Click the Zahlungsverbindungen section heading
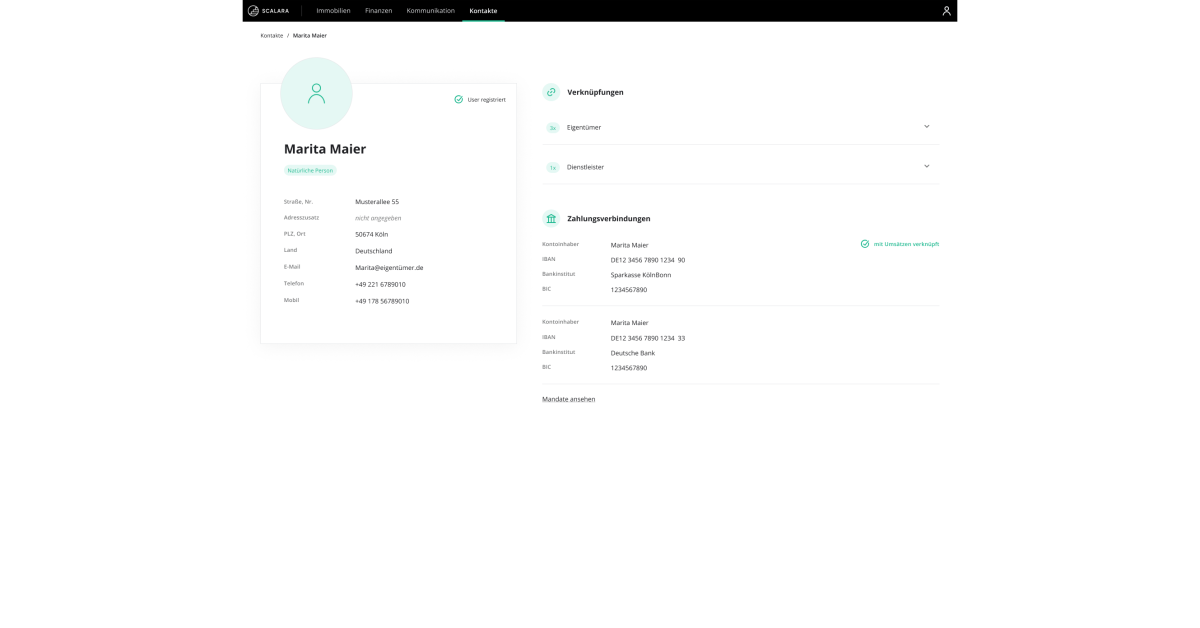 609,219
